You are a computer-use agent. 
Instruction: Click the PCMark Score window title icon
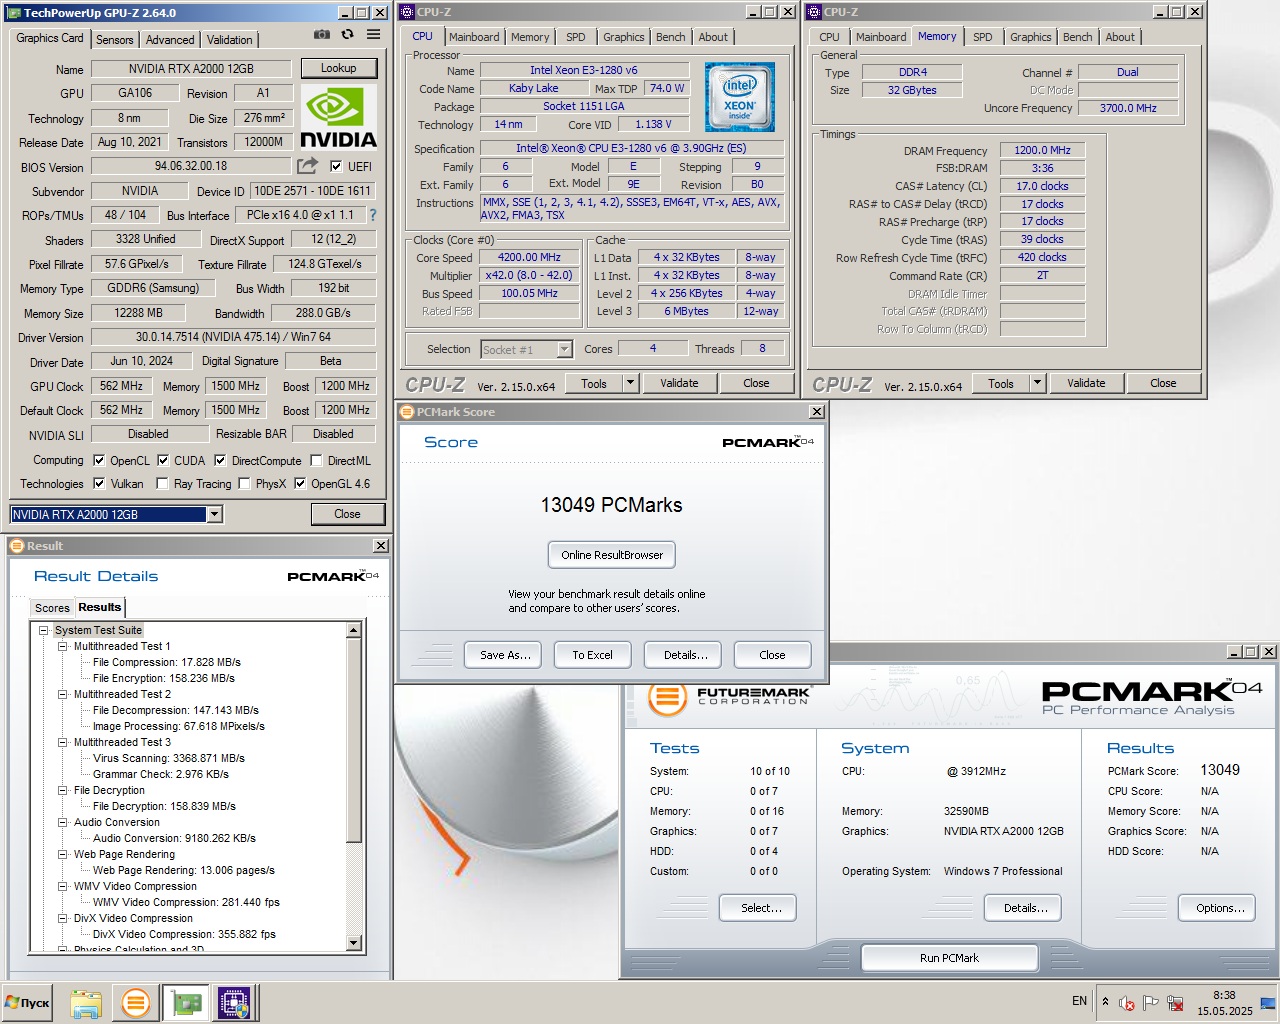(407, 412)
